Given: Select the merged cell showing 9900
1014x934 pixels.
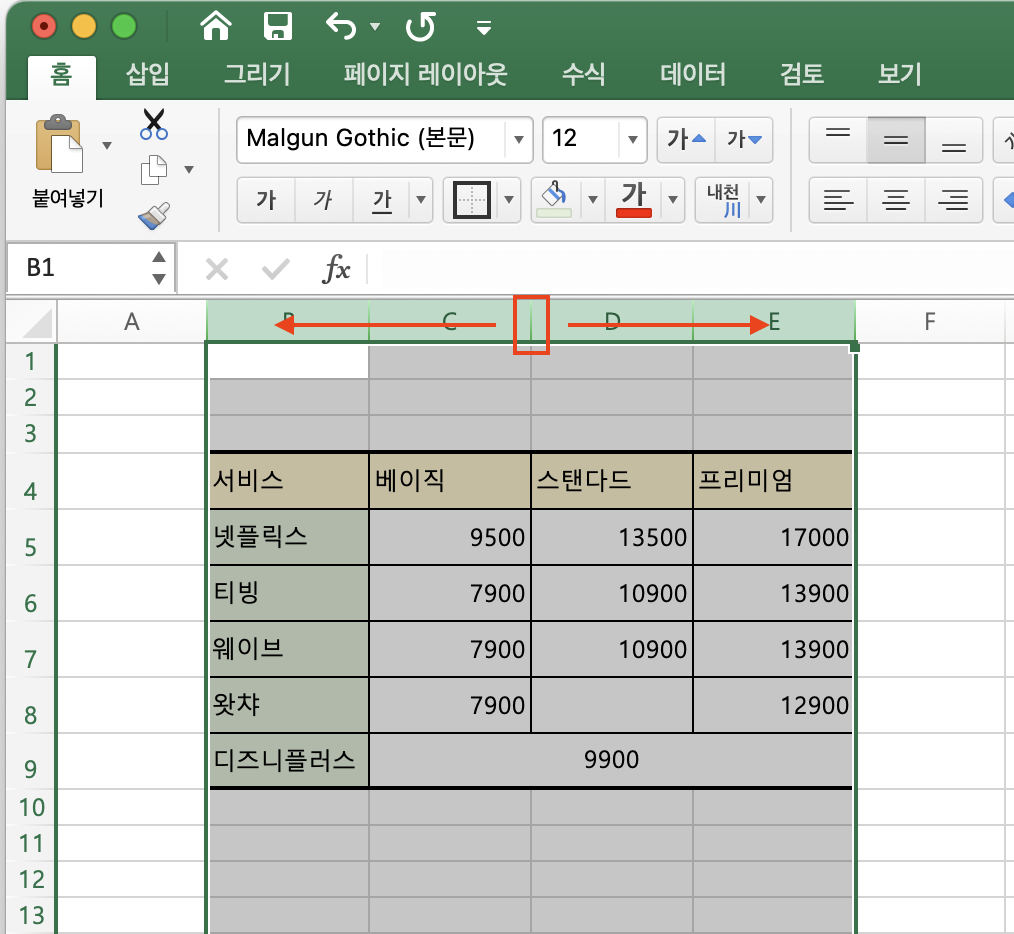Looking at the screenshot, I should [611, 760].
